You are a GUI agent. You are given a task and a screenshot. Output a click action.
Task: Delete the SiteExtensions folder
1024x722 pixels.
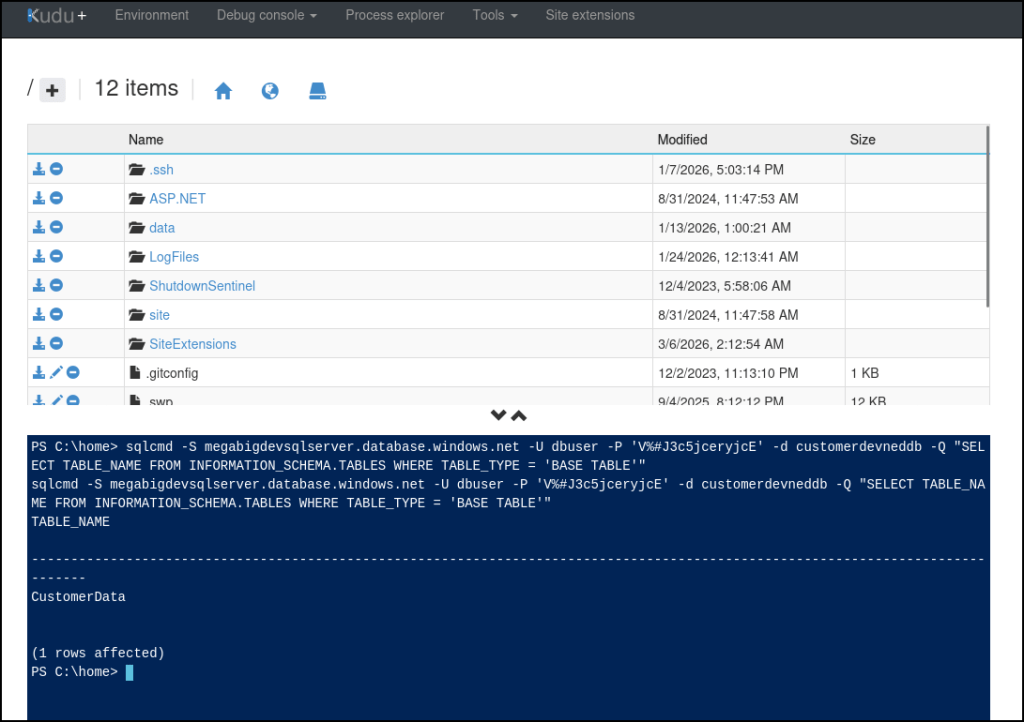(57, 344)
